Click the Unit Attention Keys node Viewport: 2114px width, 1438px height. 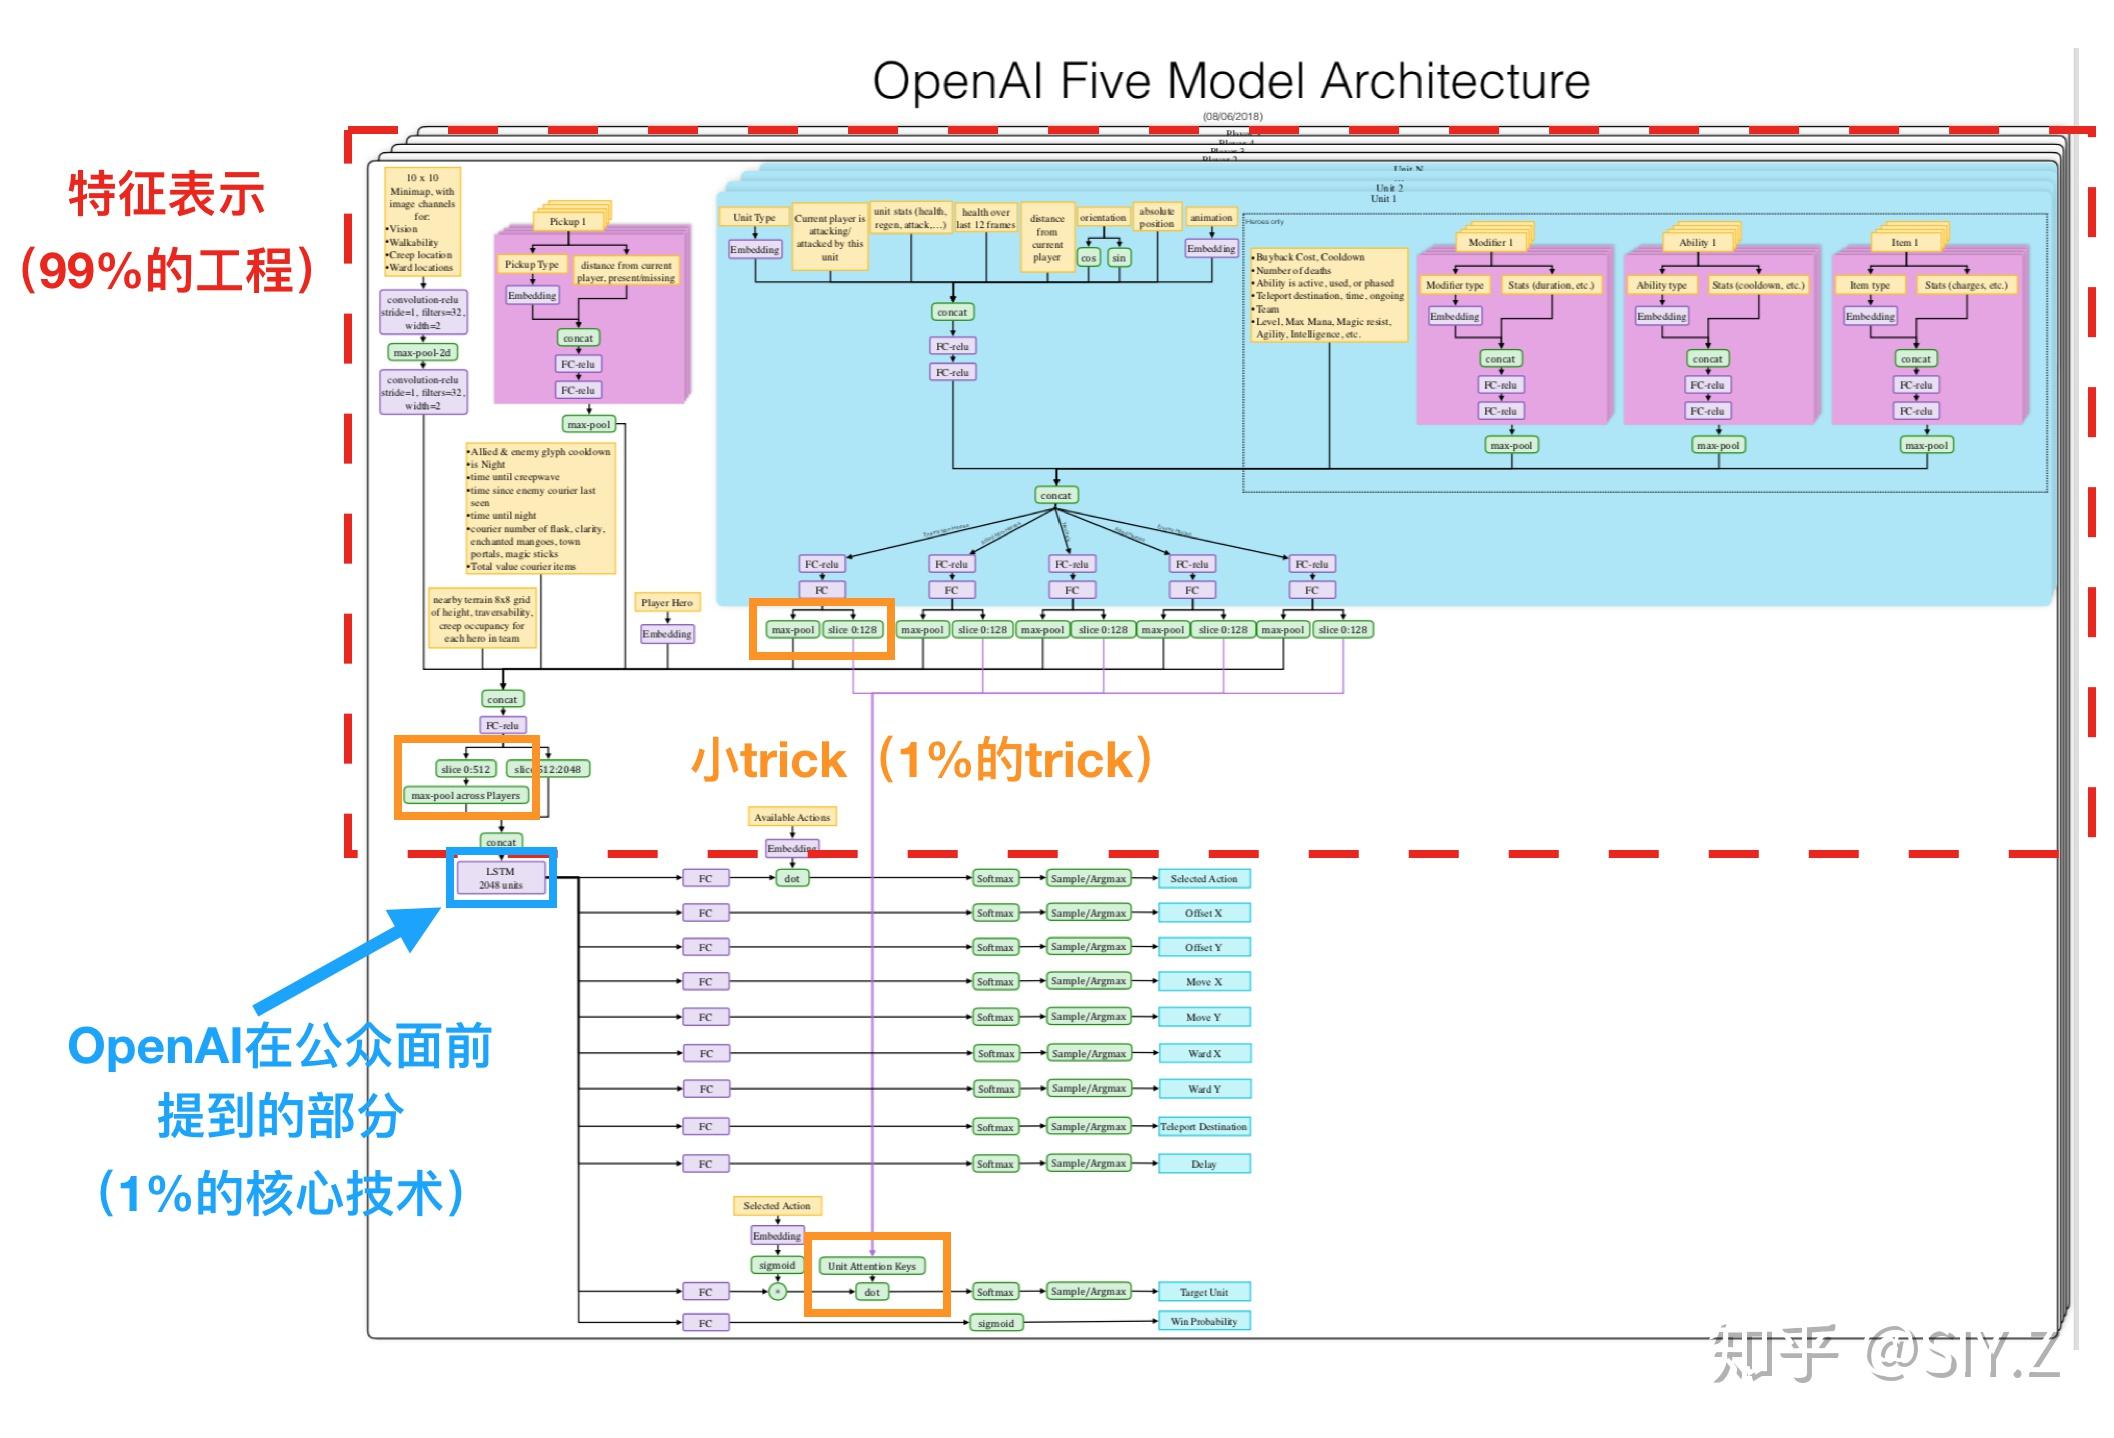873,1265
